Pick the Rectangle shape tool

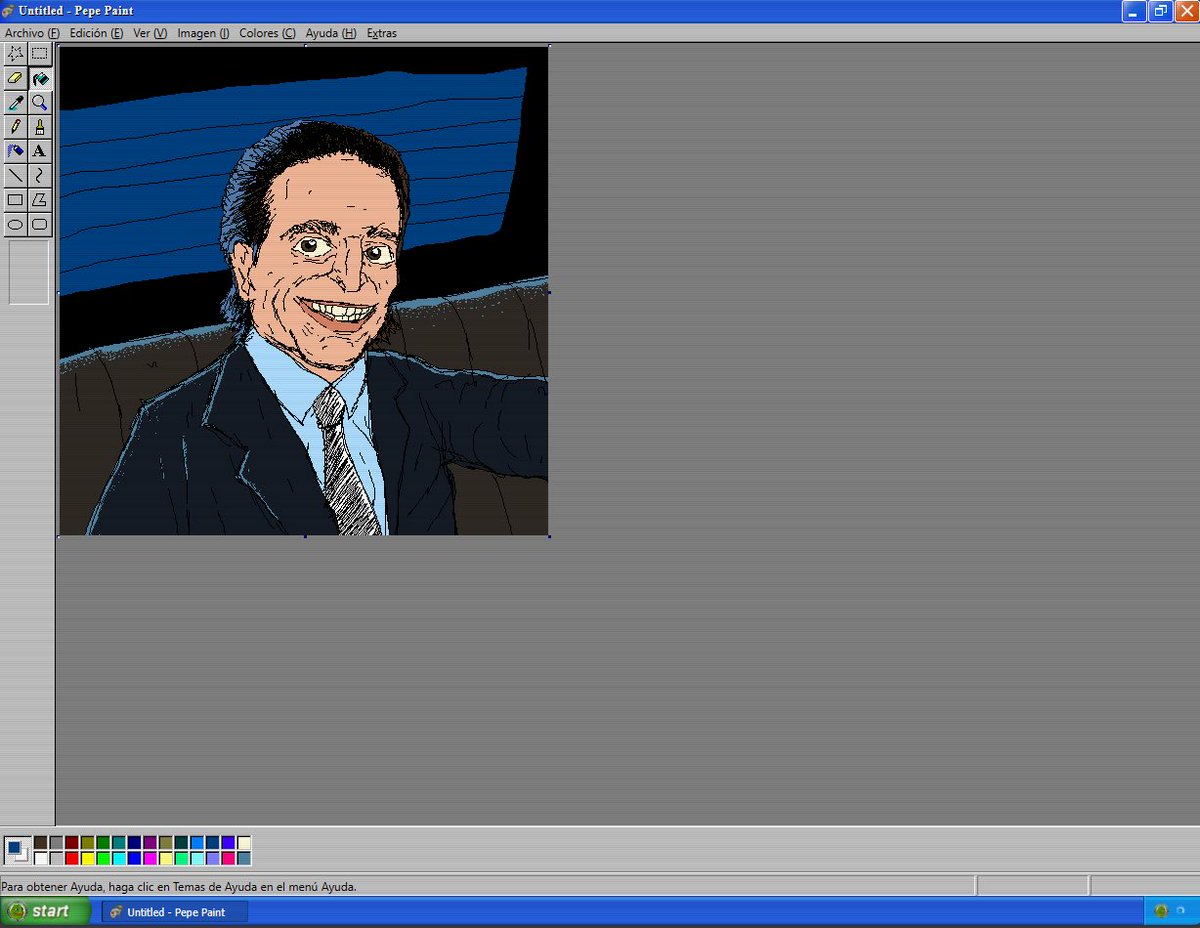click(15, 200)
